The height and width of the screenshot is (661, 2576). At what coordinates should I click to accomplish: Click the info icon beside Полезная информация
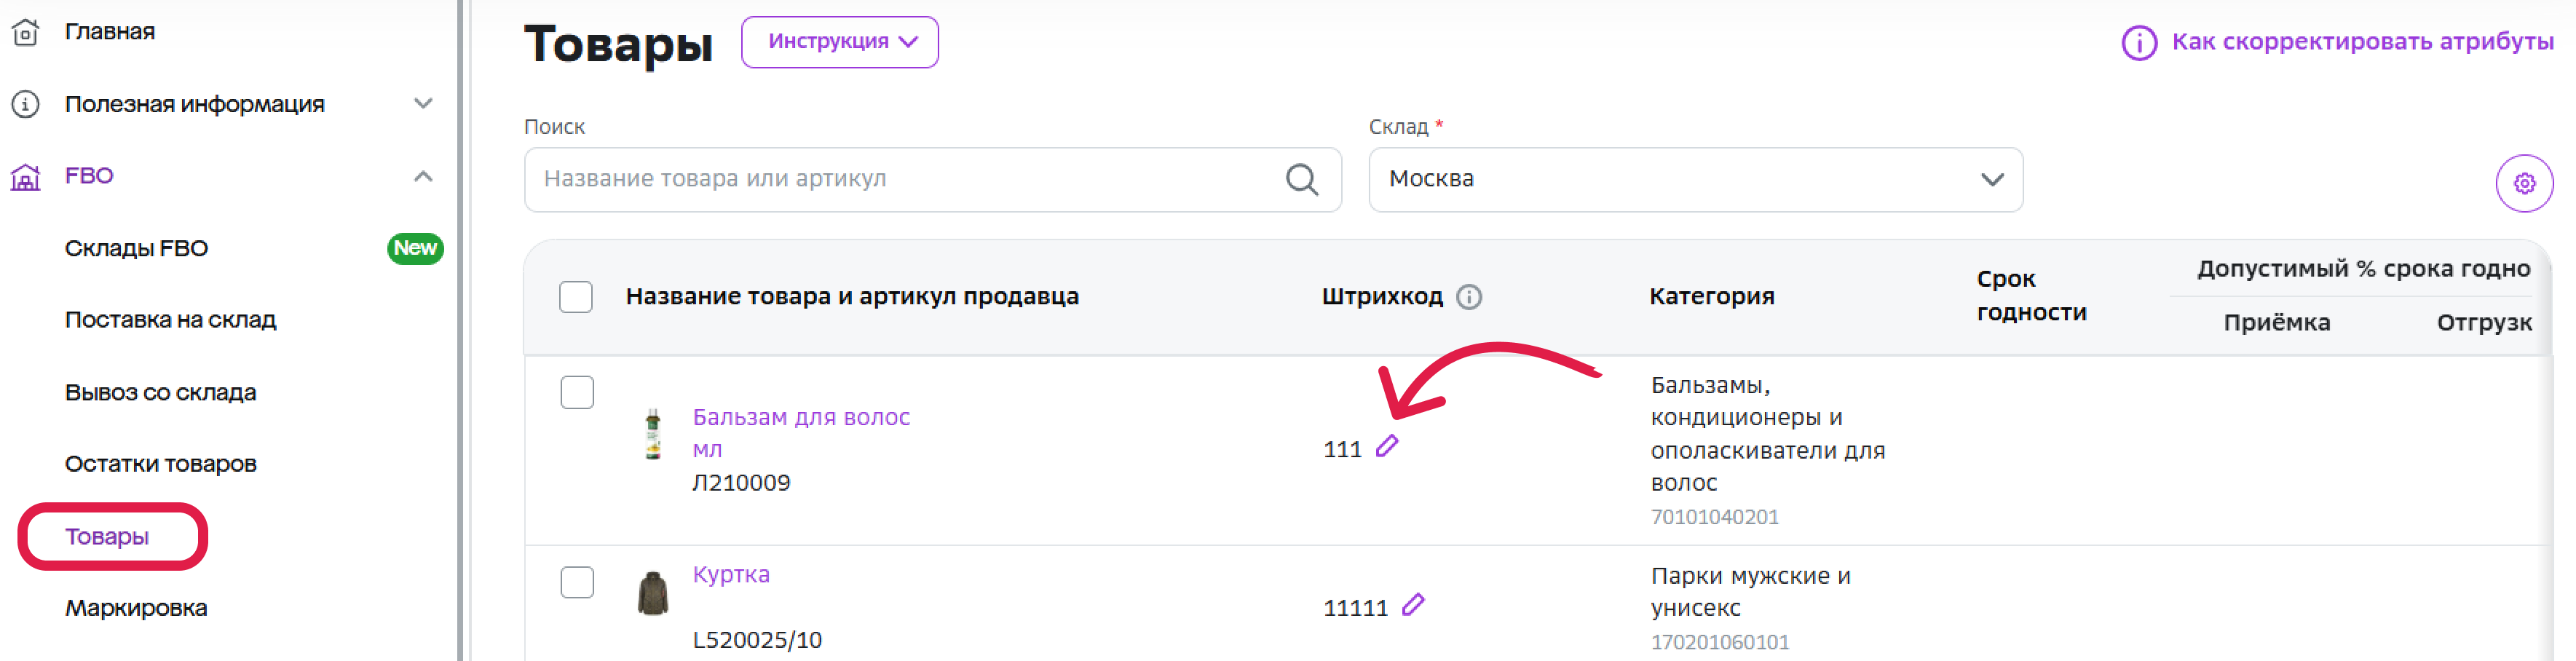point(25,104)
